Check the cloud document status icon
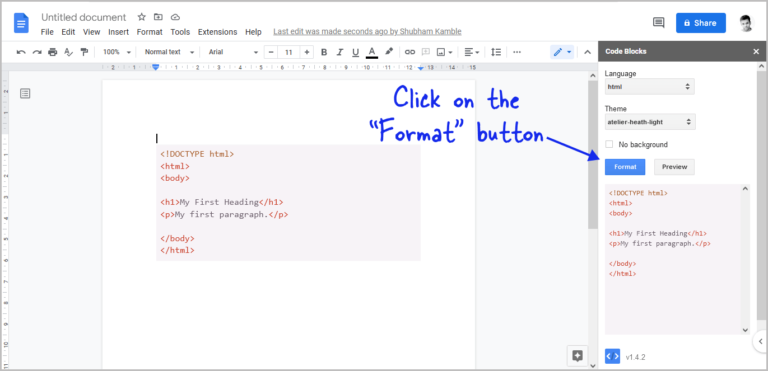The image size is (768, 371). (175, 17)
